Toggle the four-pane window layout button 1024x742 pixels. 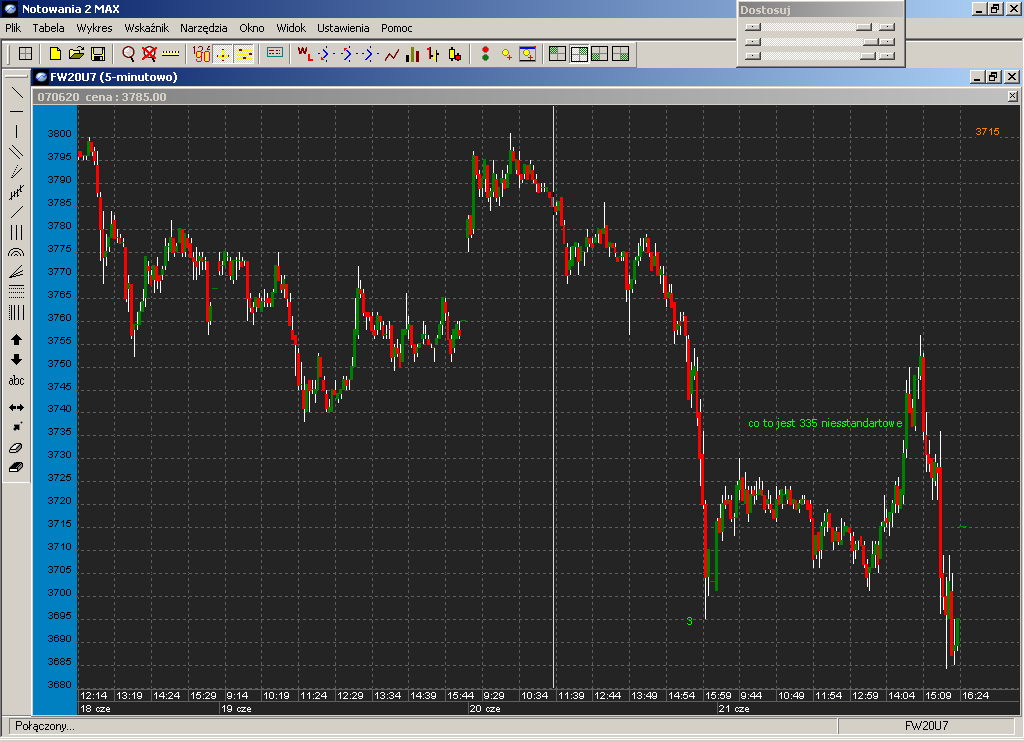coord(621,54)
